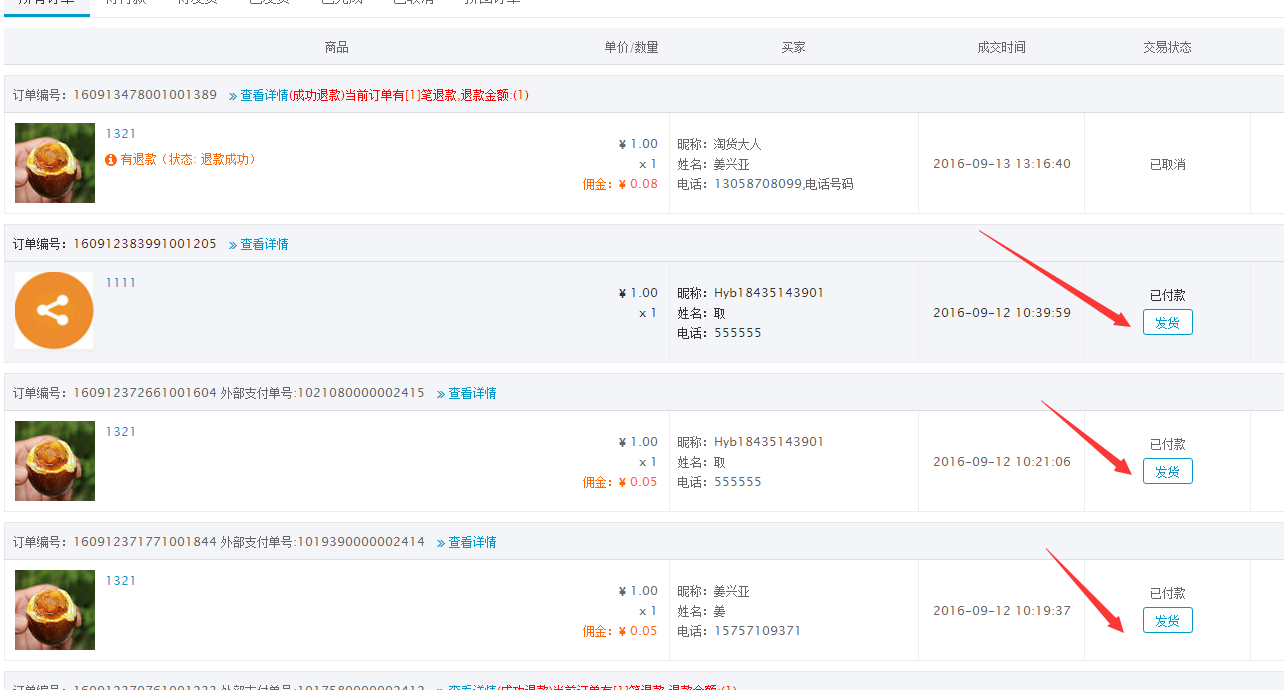1284x690 pixels.
Task: Click the 有退款（状态: 退款成功）text
Action: tap(189, 160)
